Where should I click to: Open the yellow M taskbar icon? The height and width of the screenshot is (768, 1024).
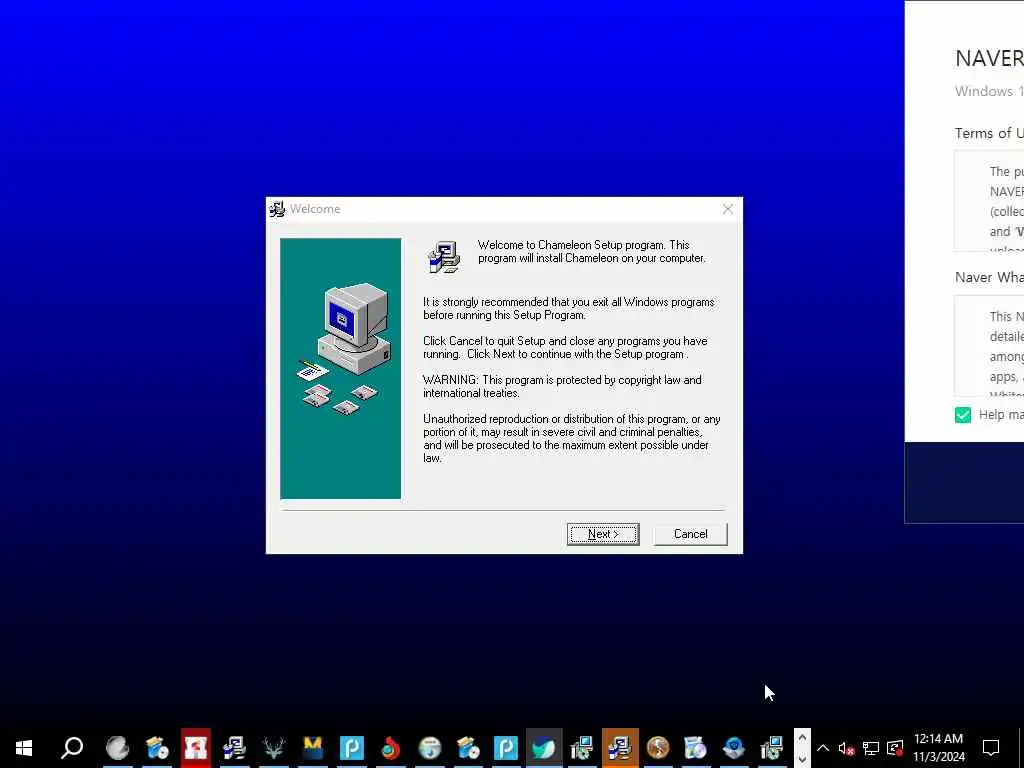312,748
